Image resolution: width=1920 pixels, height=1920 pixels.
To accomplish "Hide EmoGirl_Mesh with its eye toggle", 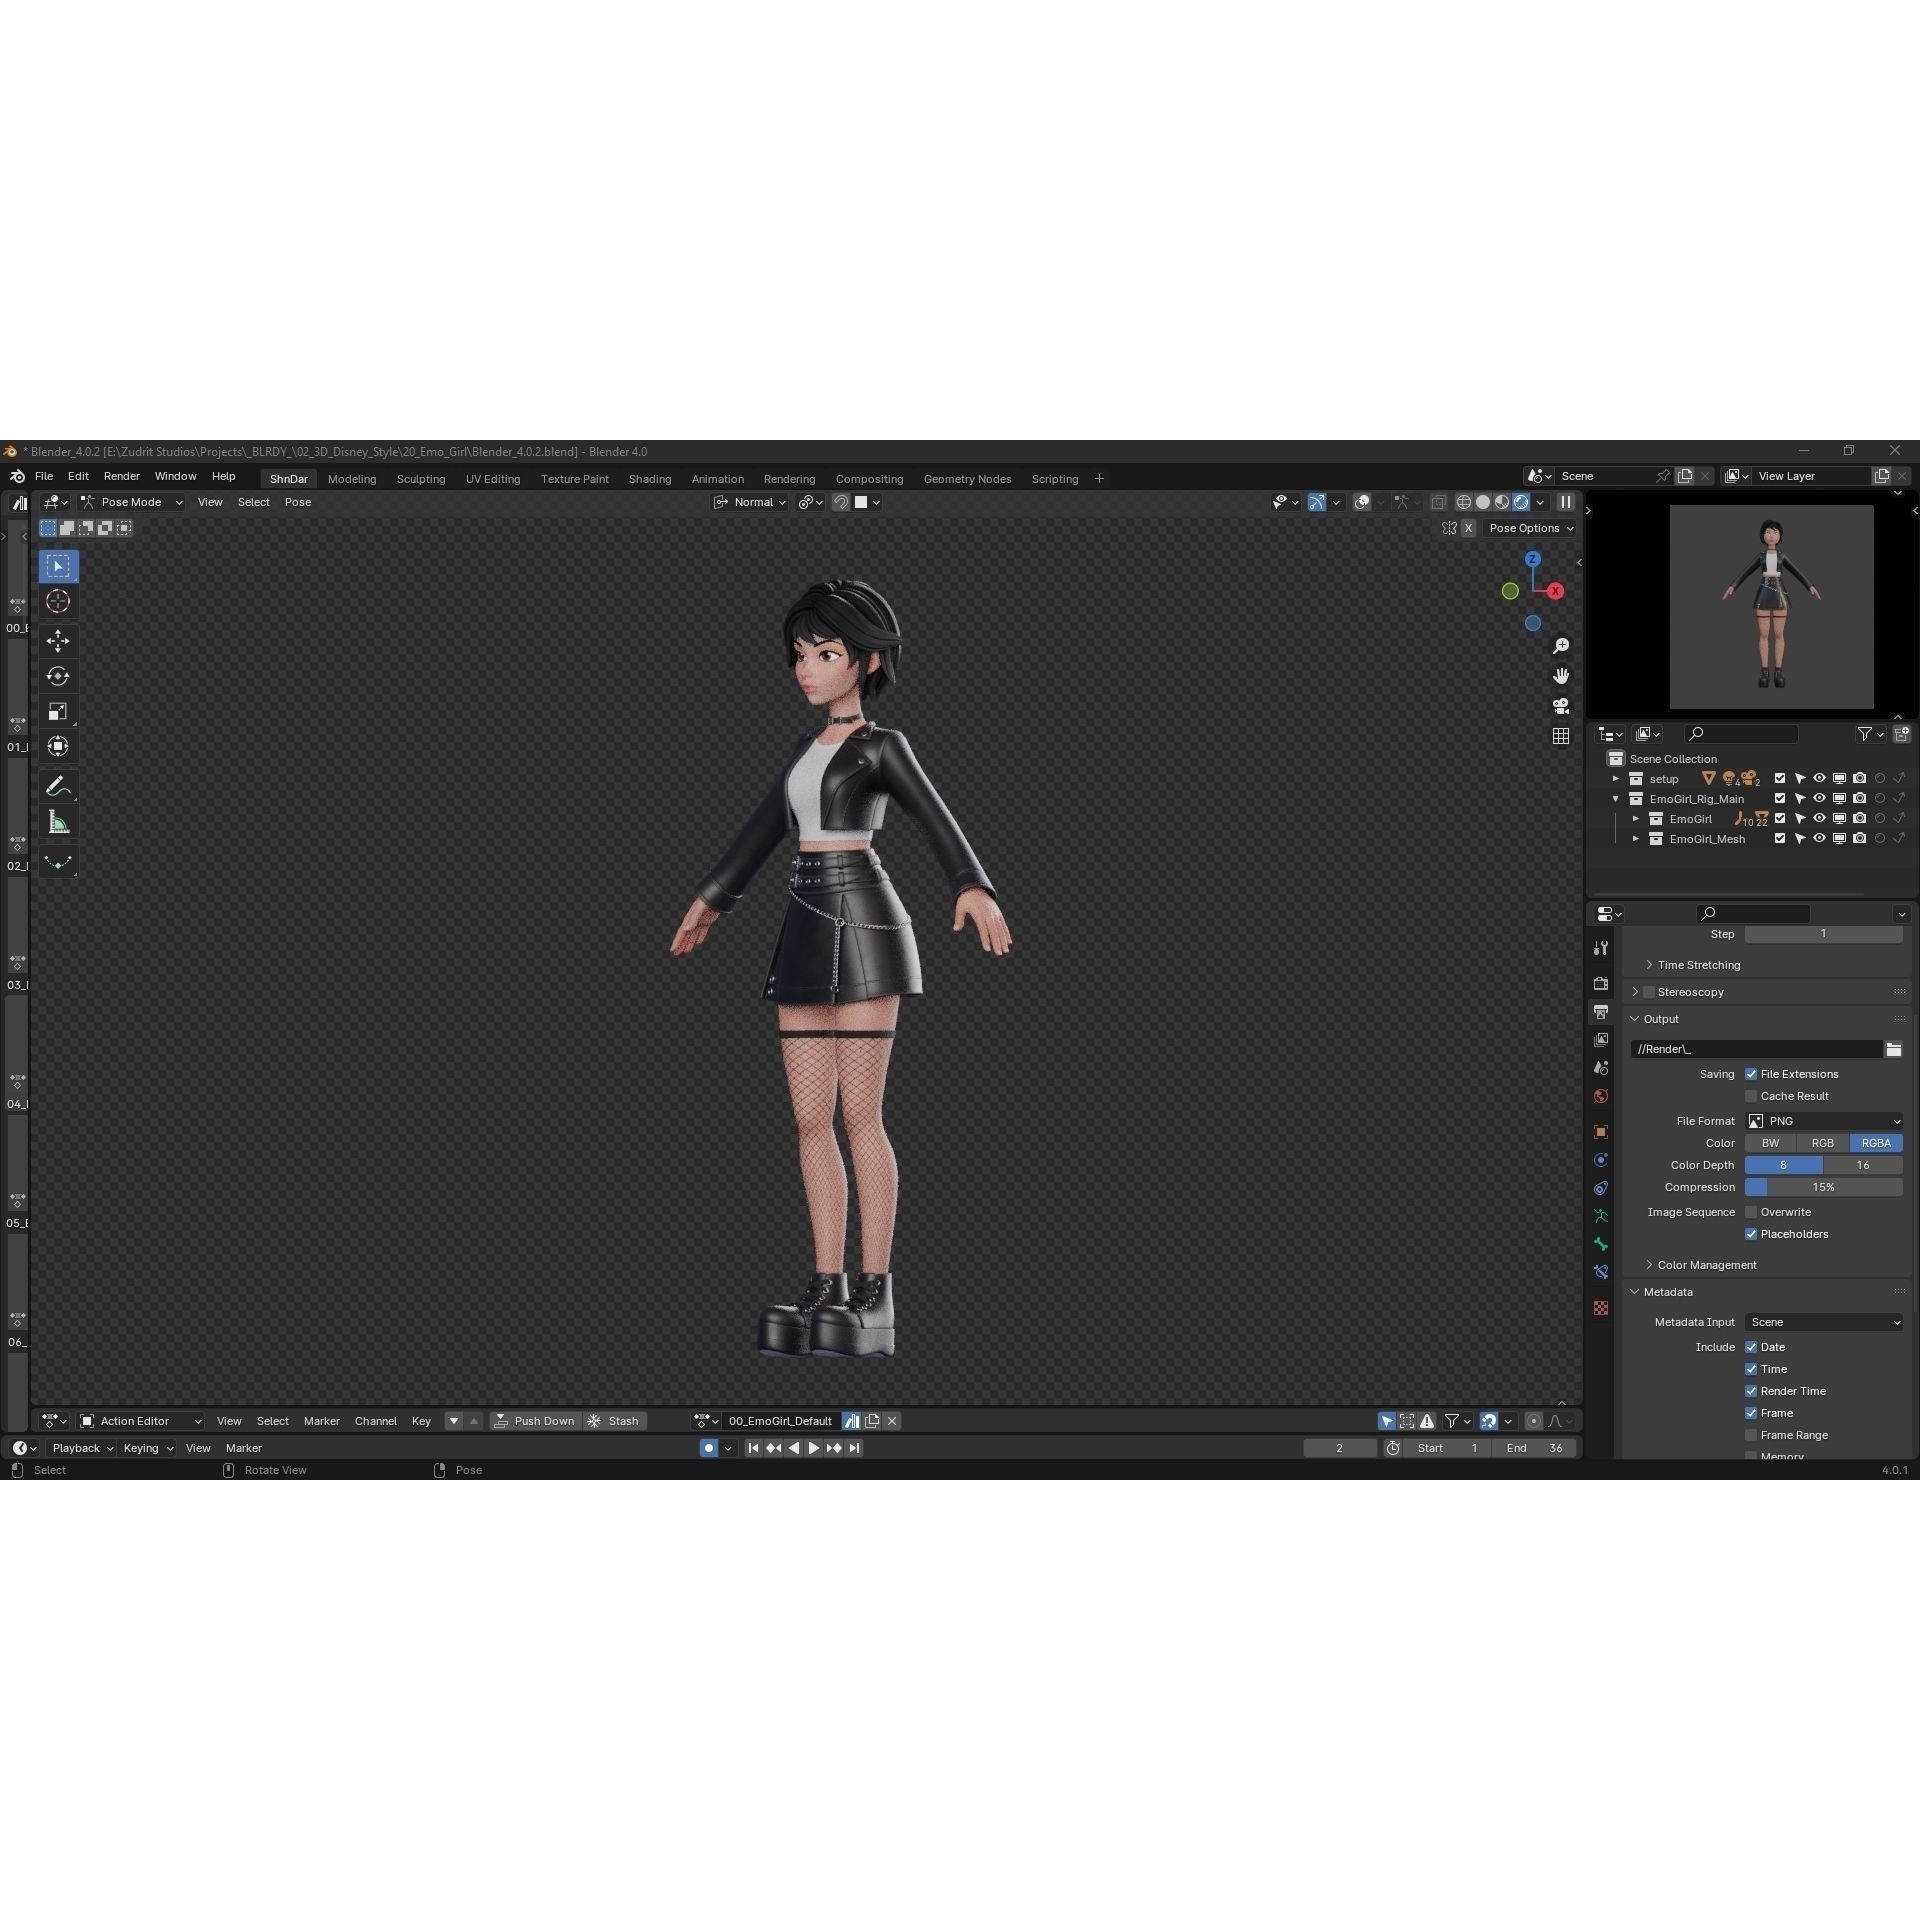I will (x=1820, y=840).
